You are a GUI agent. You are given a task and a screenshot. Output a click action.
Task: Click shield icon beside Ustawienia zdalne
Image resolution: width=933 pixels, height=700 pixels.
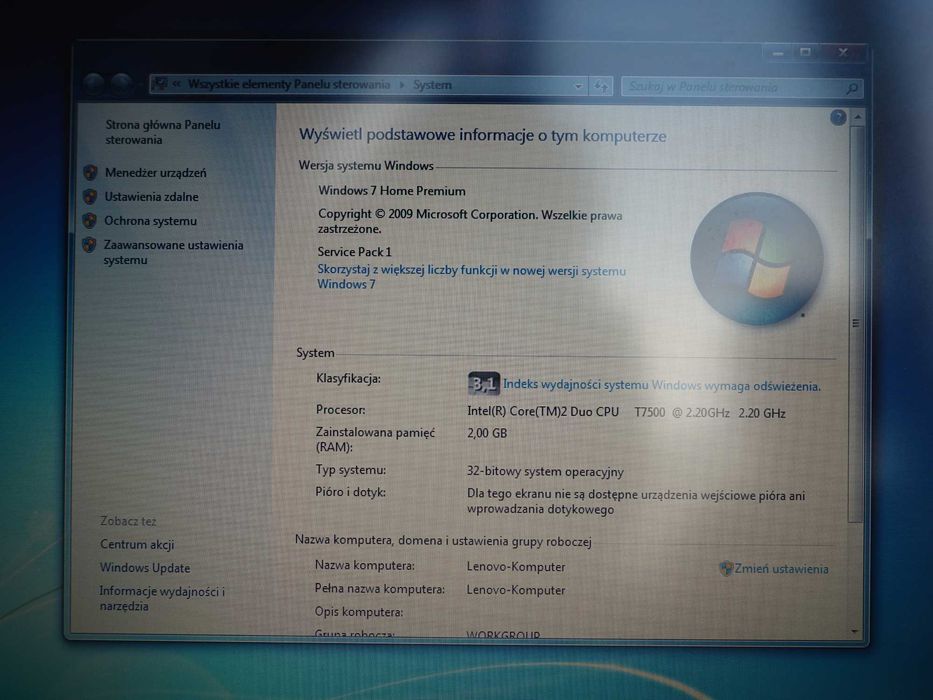click(x=90, y=196)
